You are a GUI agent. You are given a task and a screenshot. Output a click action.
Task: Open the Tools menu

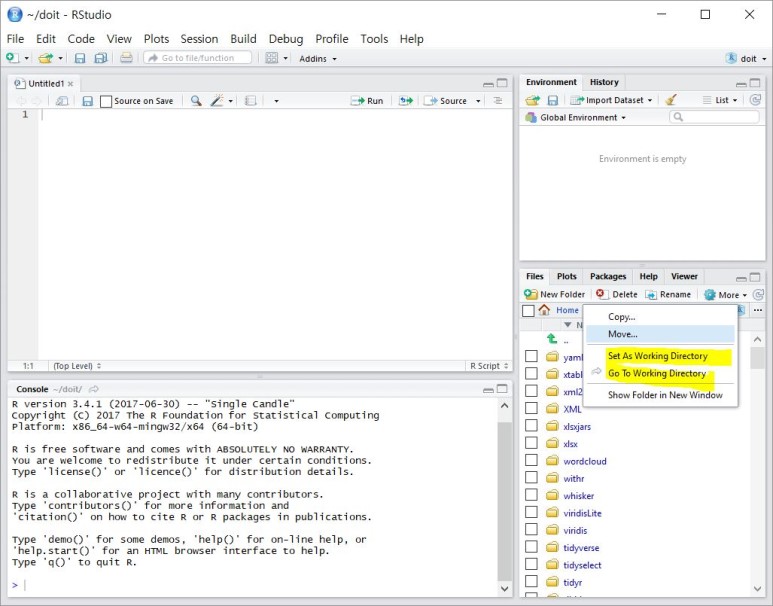(x=374, y=39)
